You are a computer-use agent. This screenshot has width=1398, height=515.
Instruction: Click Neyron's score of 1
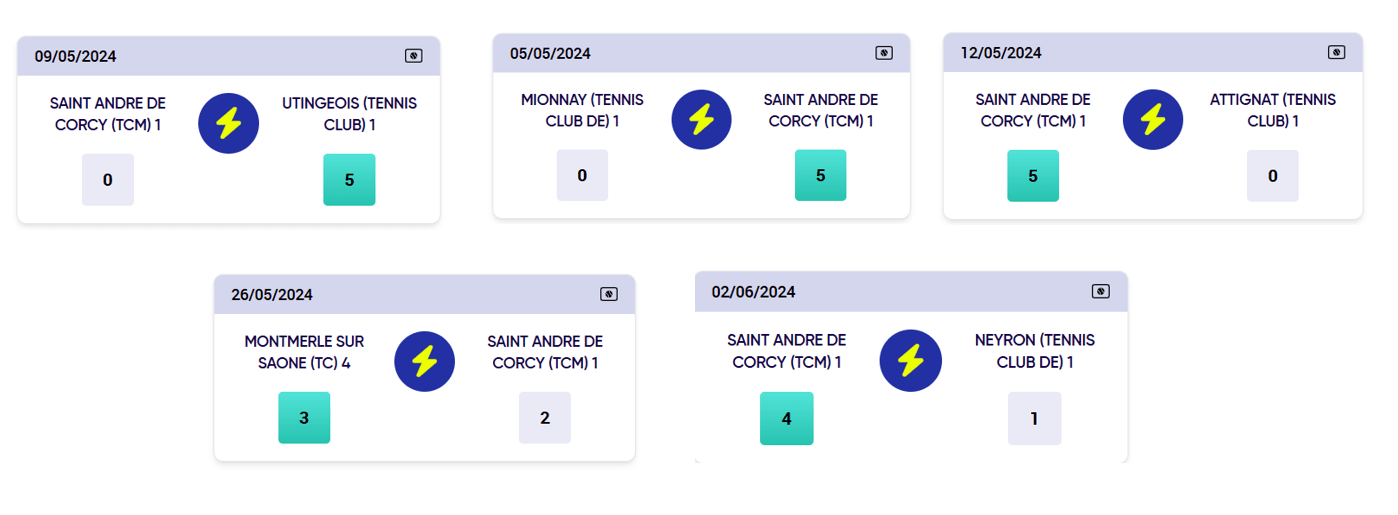click(x=1034, y=418)
